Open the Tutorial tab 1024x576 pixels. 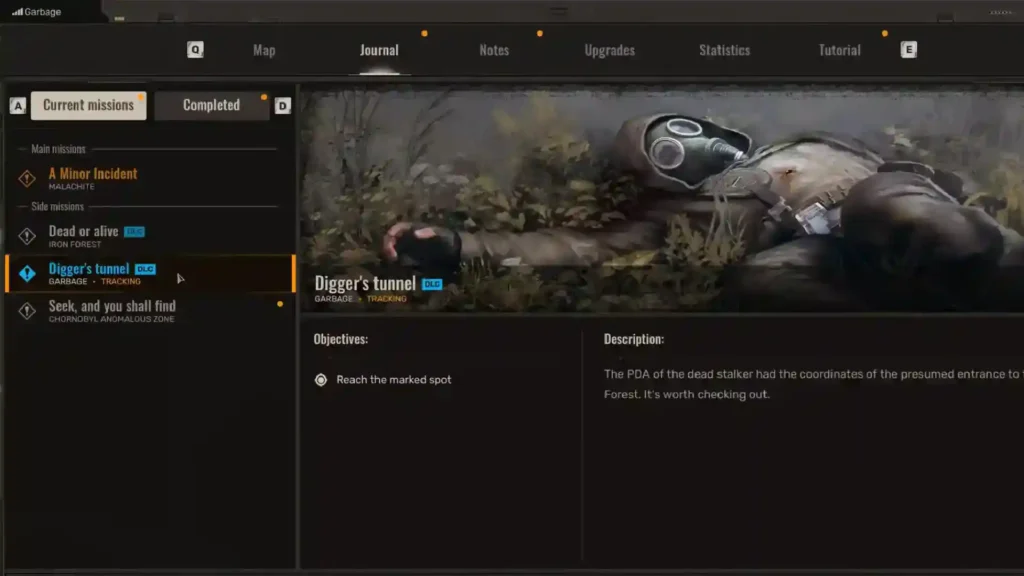pyautogui.click(x=839, y=50)
